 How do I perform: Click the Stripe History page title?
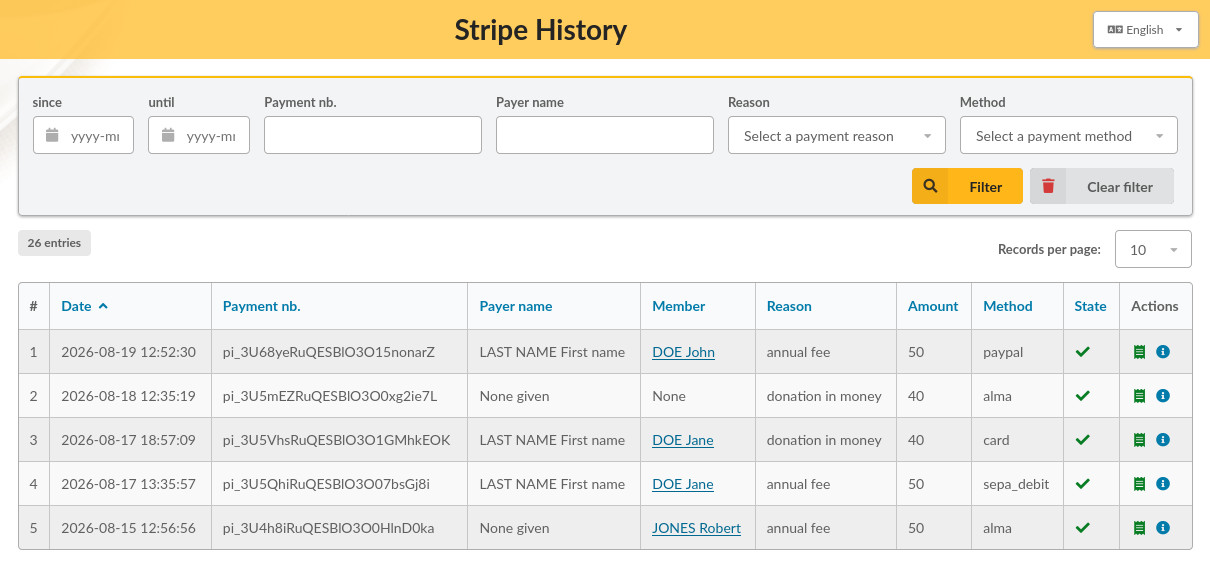pyautogui.click(x=541, y=30)
